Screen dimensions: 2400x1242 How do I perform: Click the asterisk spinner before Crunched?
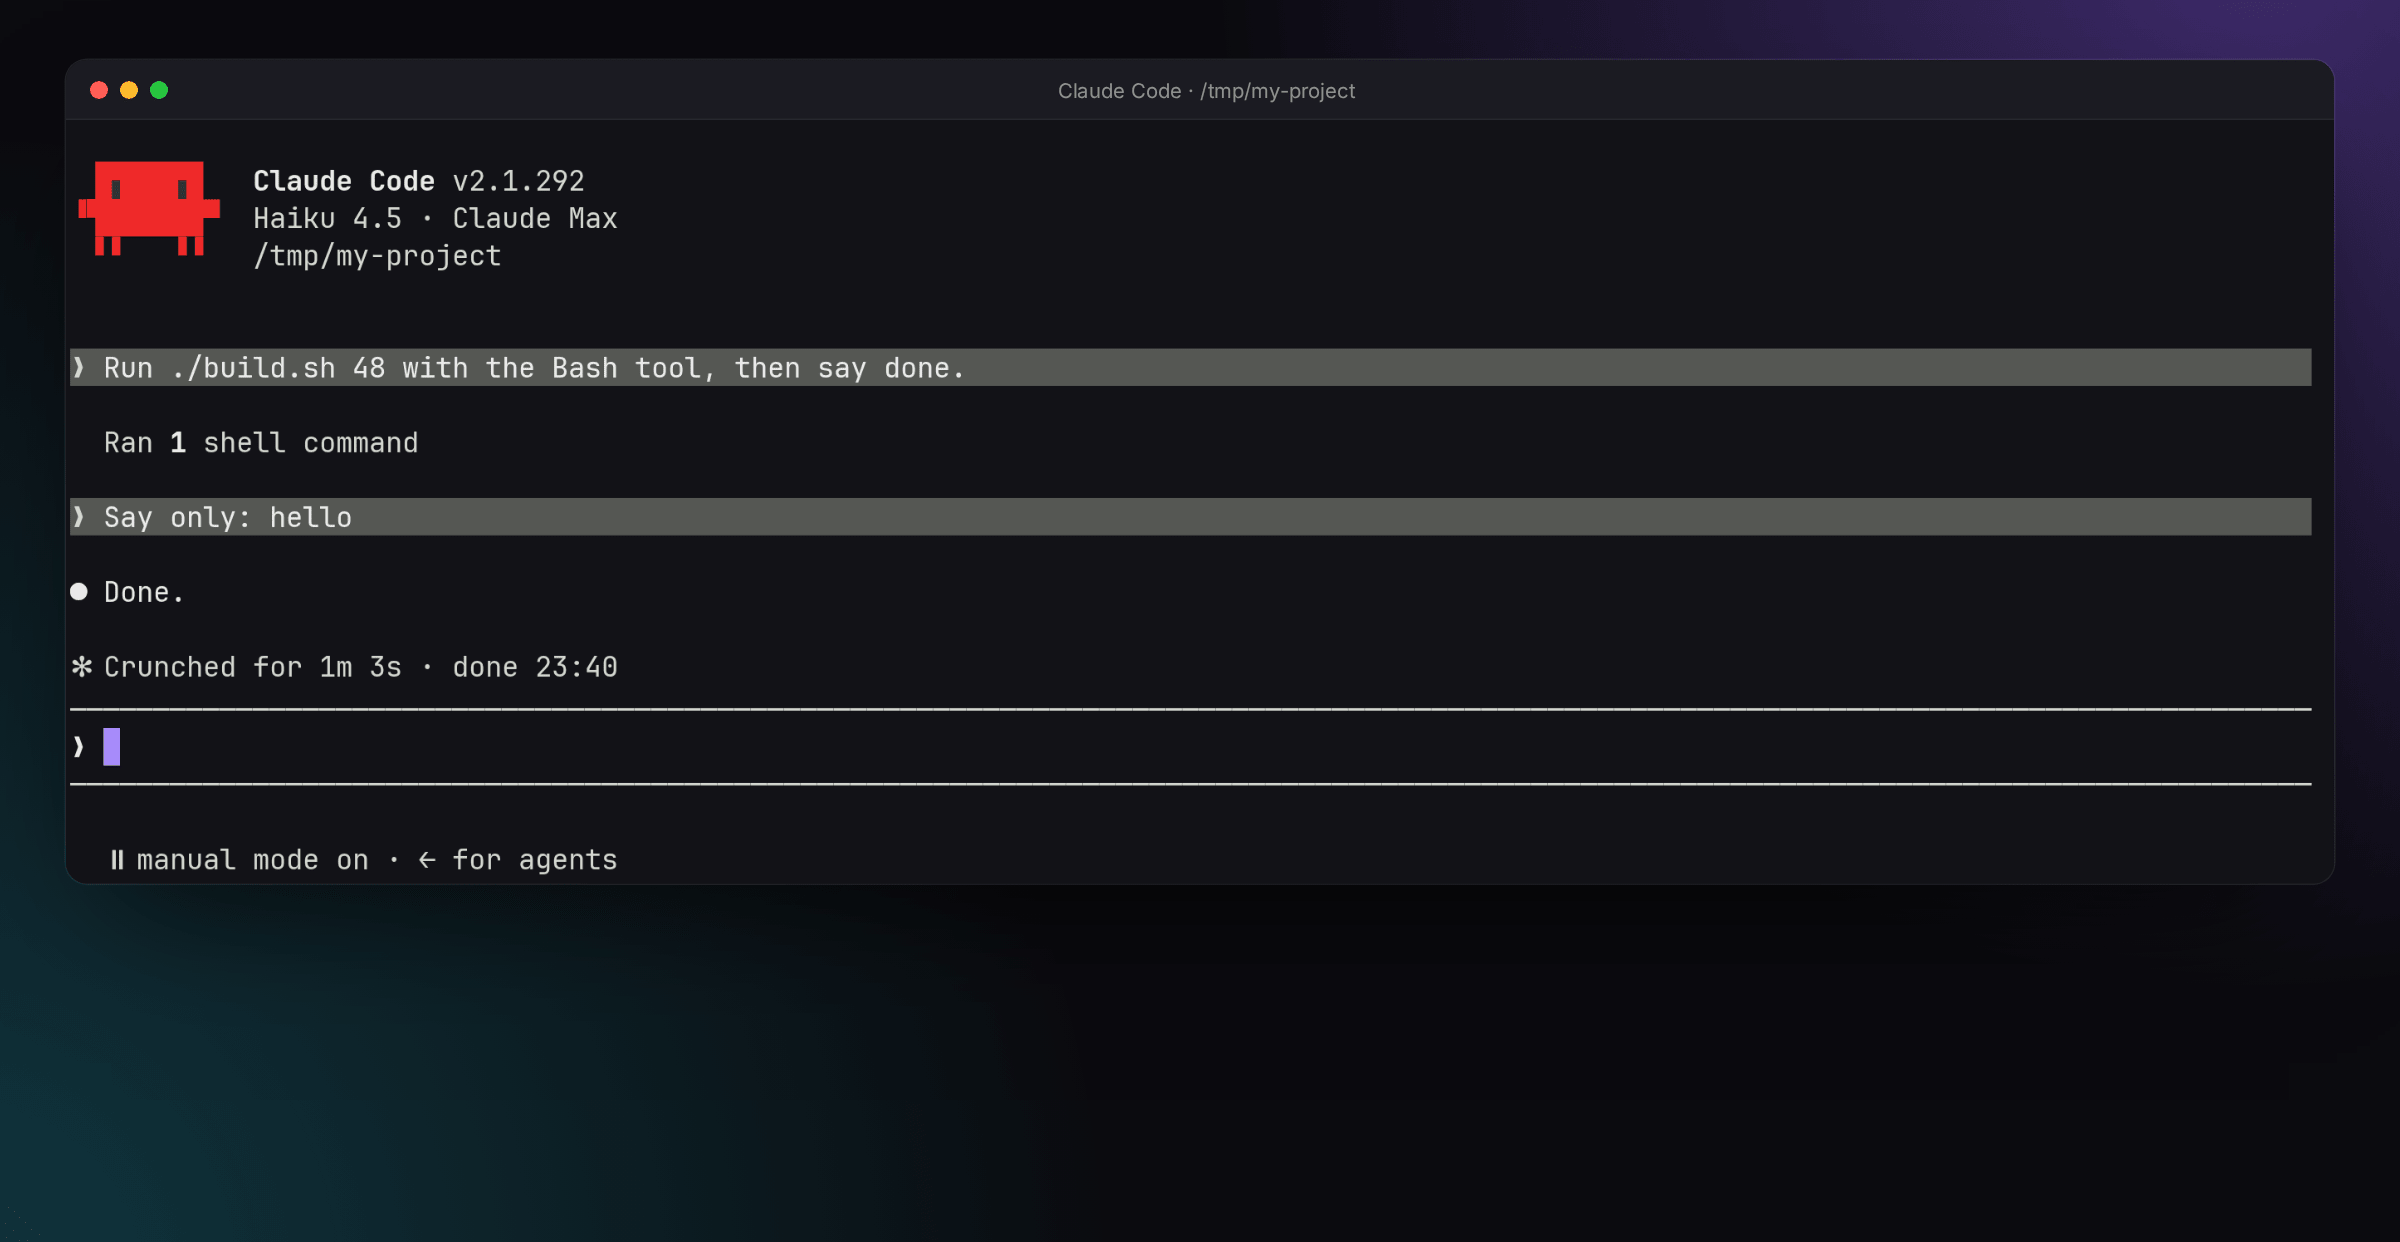coord(82,667)
